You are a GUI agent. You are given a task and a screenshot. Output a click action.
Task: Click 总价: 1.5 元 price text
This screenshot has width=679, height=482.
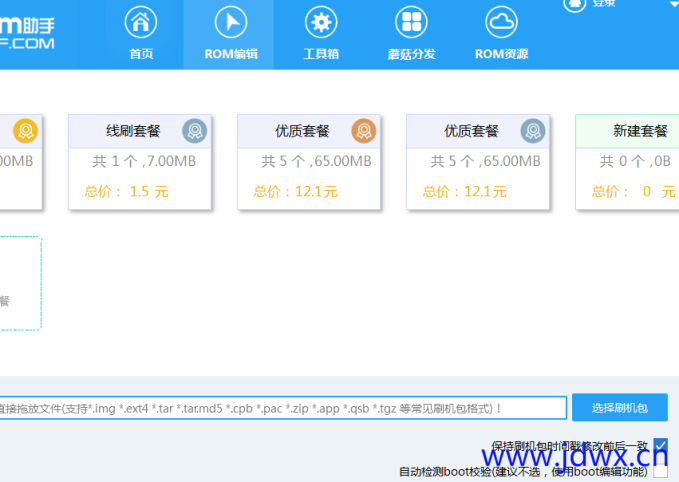click(126, 191)
